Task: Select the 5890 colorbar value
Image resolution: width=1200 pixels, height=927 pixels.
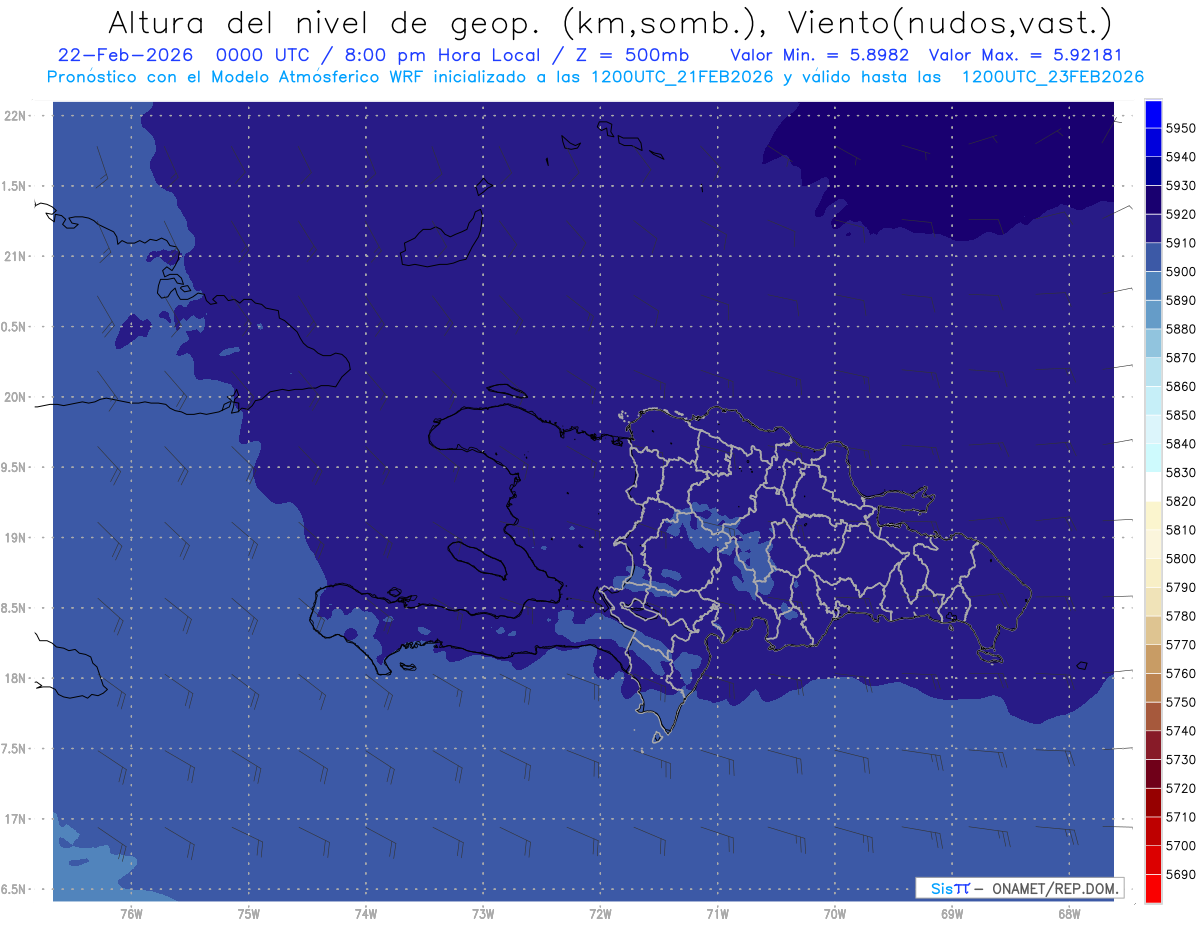Action: pyautogui.click(x=1181, y=300)
